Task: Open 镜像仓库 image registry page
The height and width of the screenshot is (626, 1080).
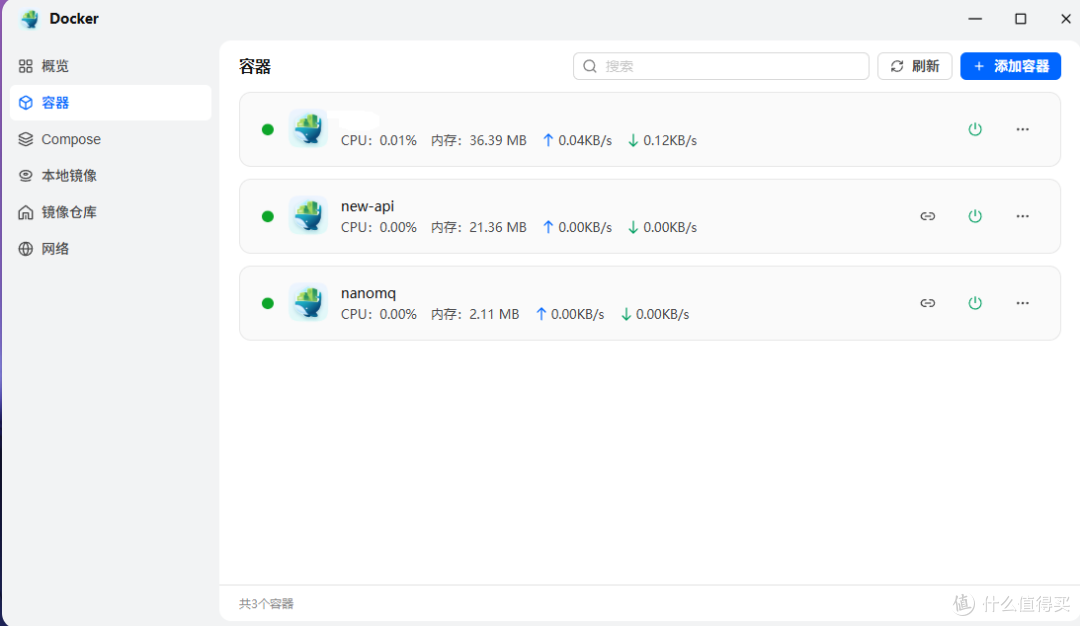Action: pyautogui.click(x=110, y=212)
